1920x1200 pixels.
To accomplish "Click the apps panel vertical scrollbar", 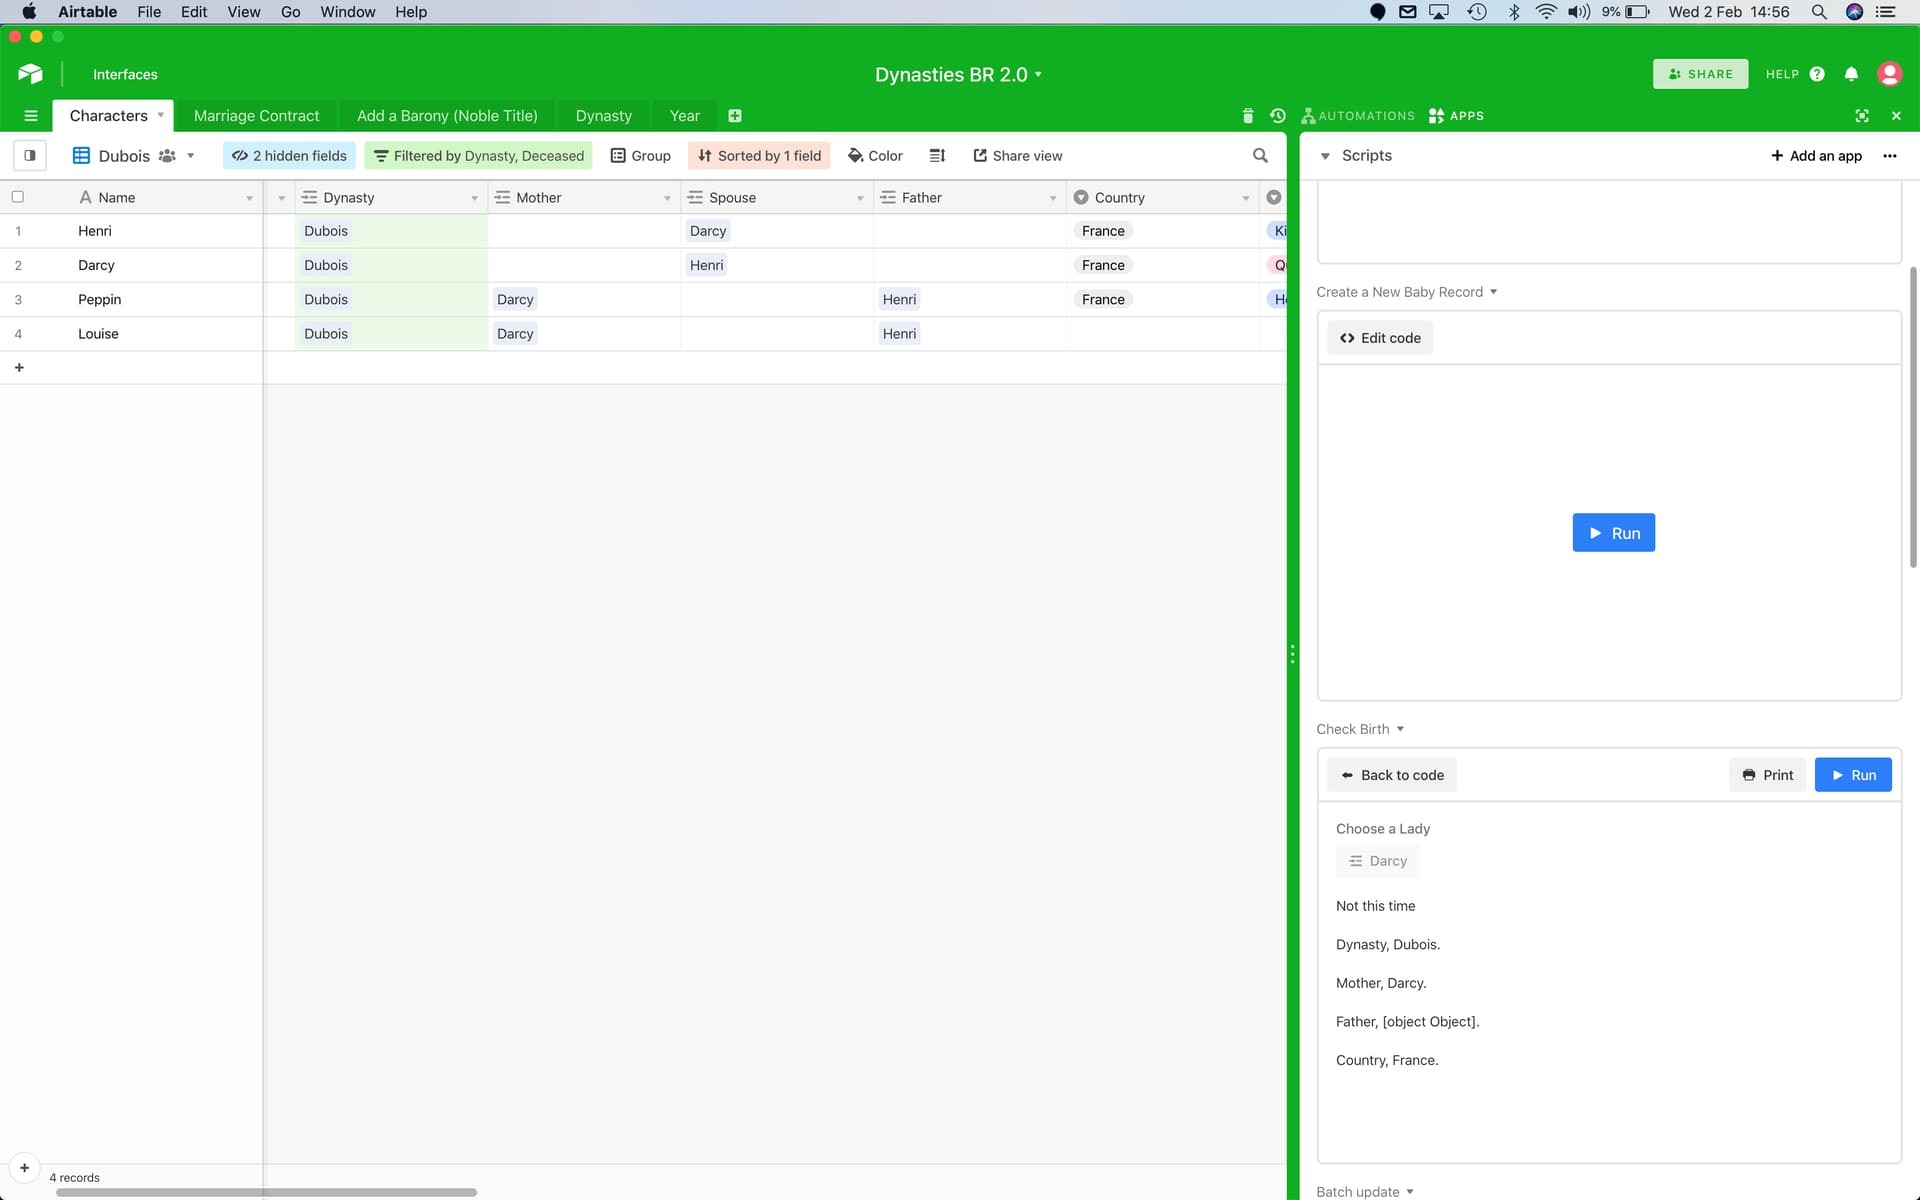I will [x=1913, y=417].
